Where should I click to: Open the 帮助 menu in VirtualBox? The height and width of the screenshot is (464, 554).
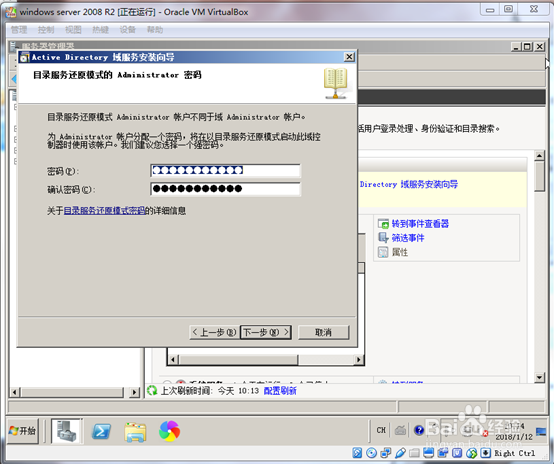click(x=155, y=30)
